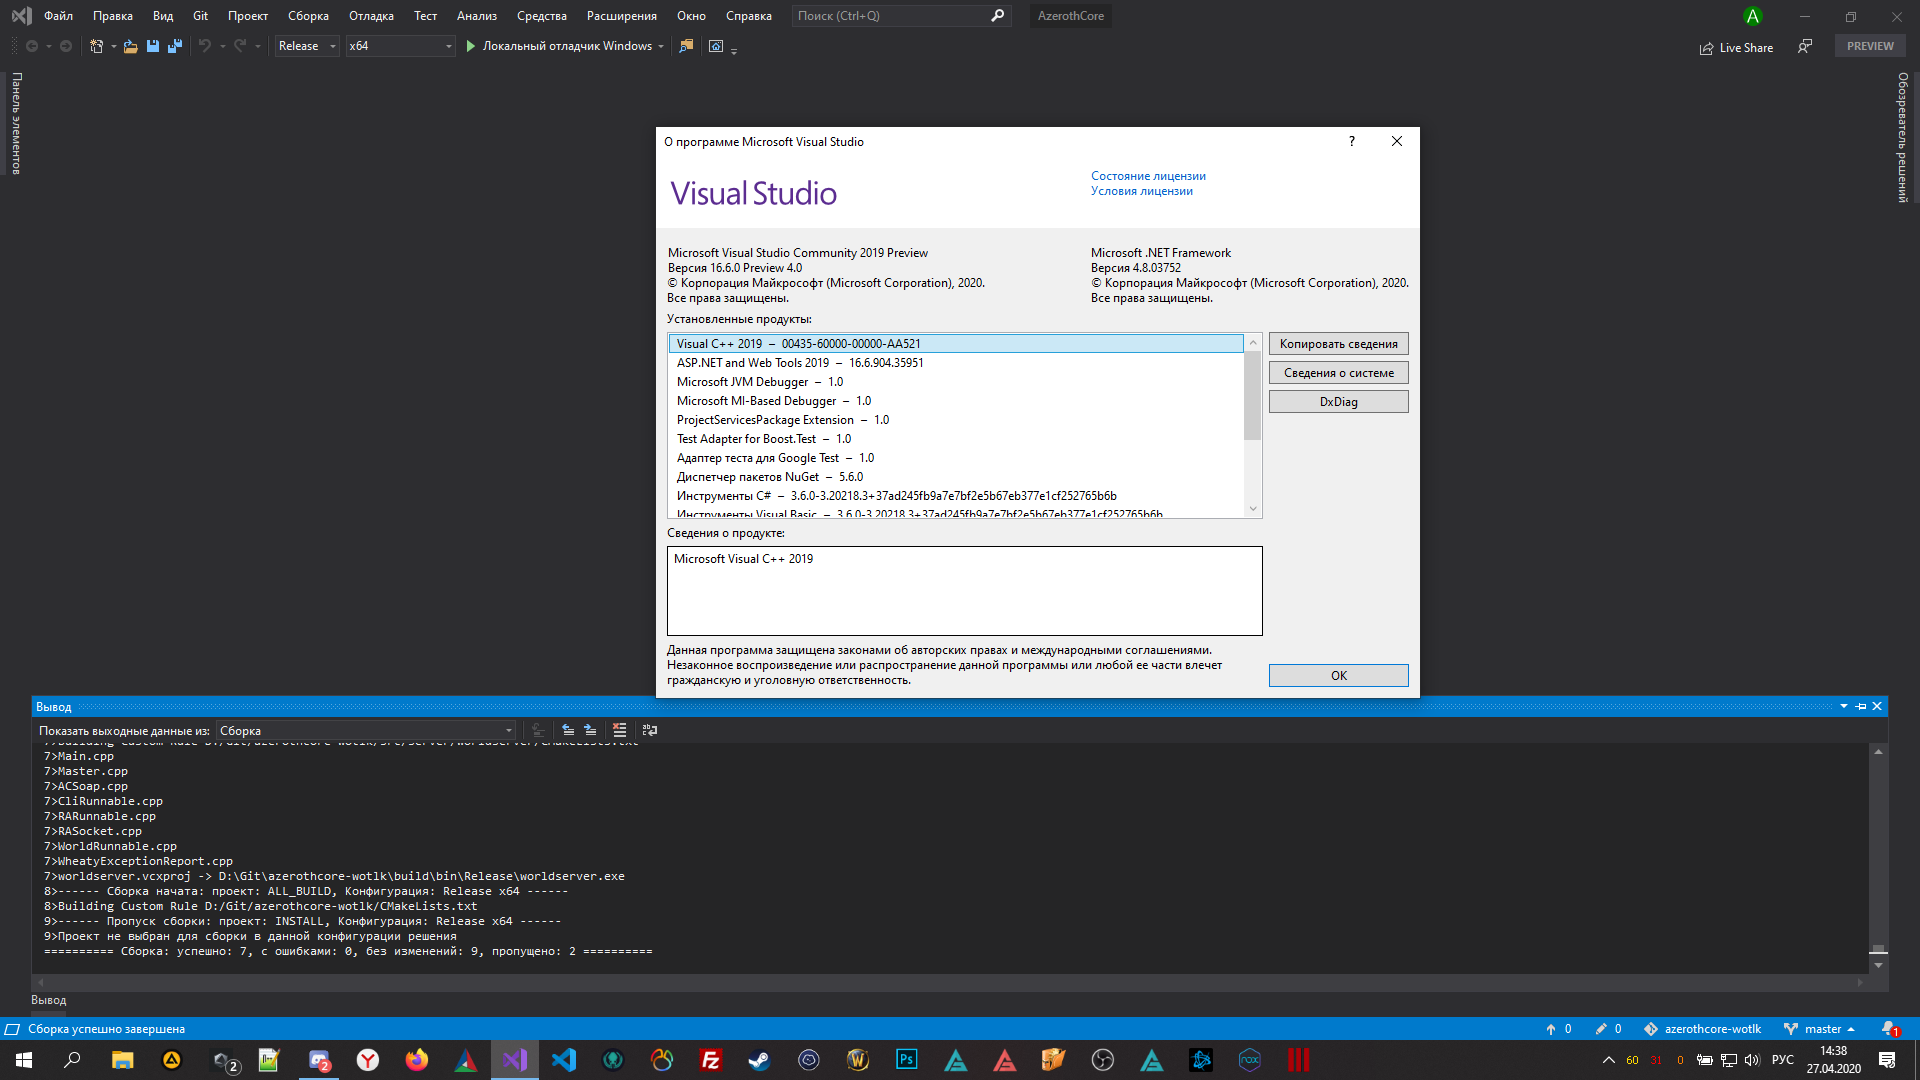Viewport: 1920px width, 1080px height.
Task: Click the clear all output icon
Action: coord(620,730)
